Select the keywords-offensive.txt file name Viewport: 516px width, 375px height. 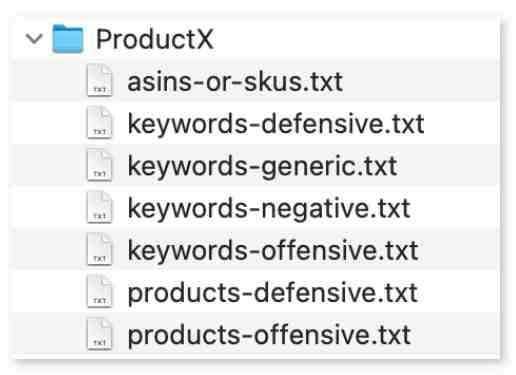click(x=273, y=250)
